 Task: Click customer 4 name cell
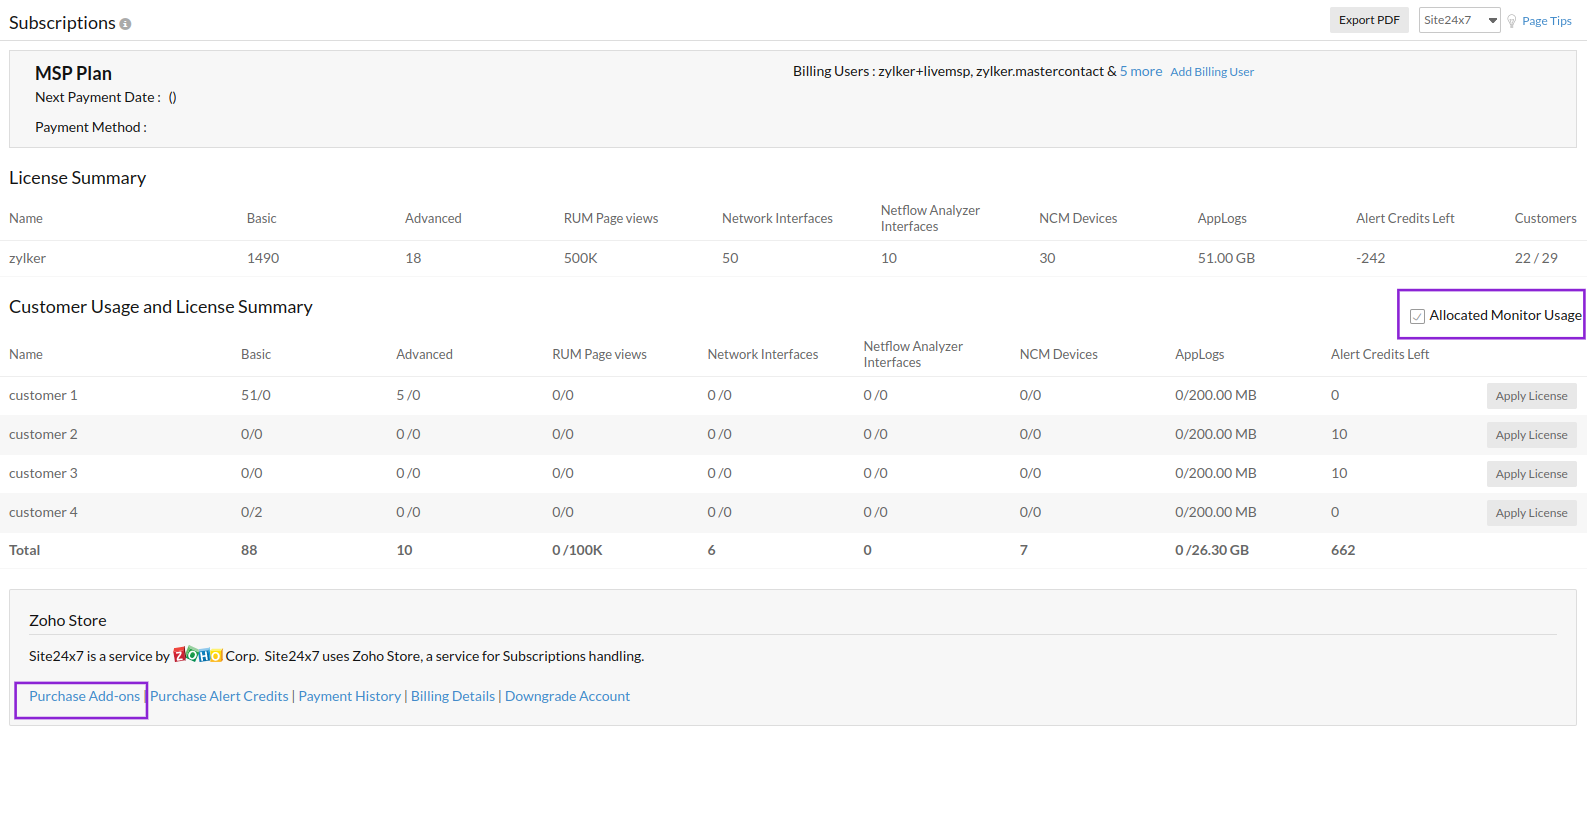43,512
